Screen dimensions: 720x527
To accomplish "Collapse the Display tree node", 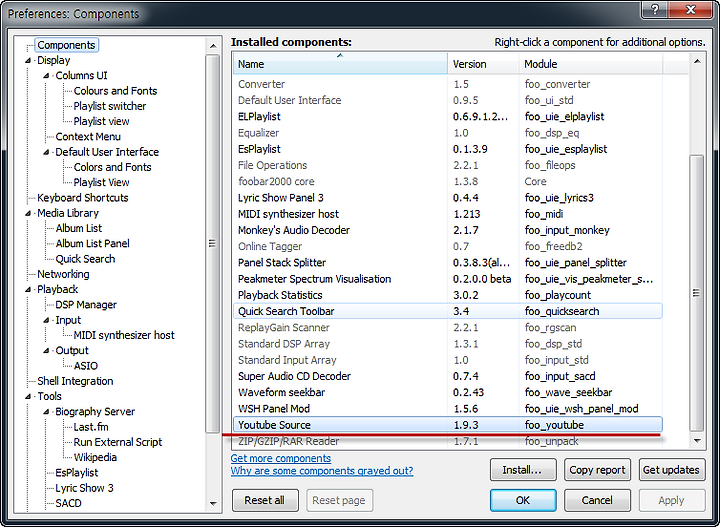I will point(28,61).
